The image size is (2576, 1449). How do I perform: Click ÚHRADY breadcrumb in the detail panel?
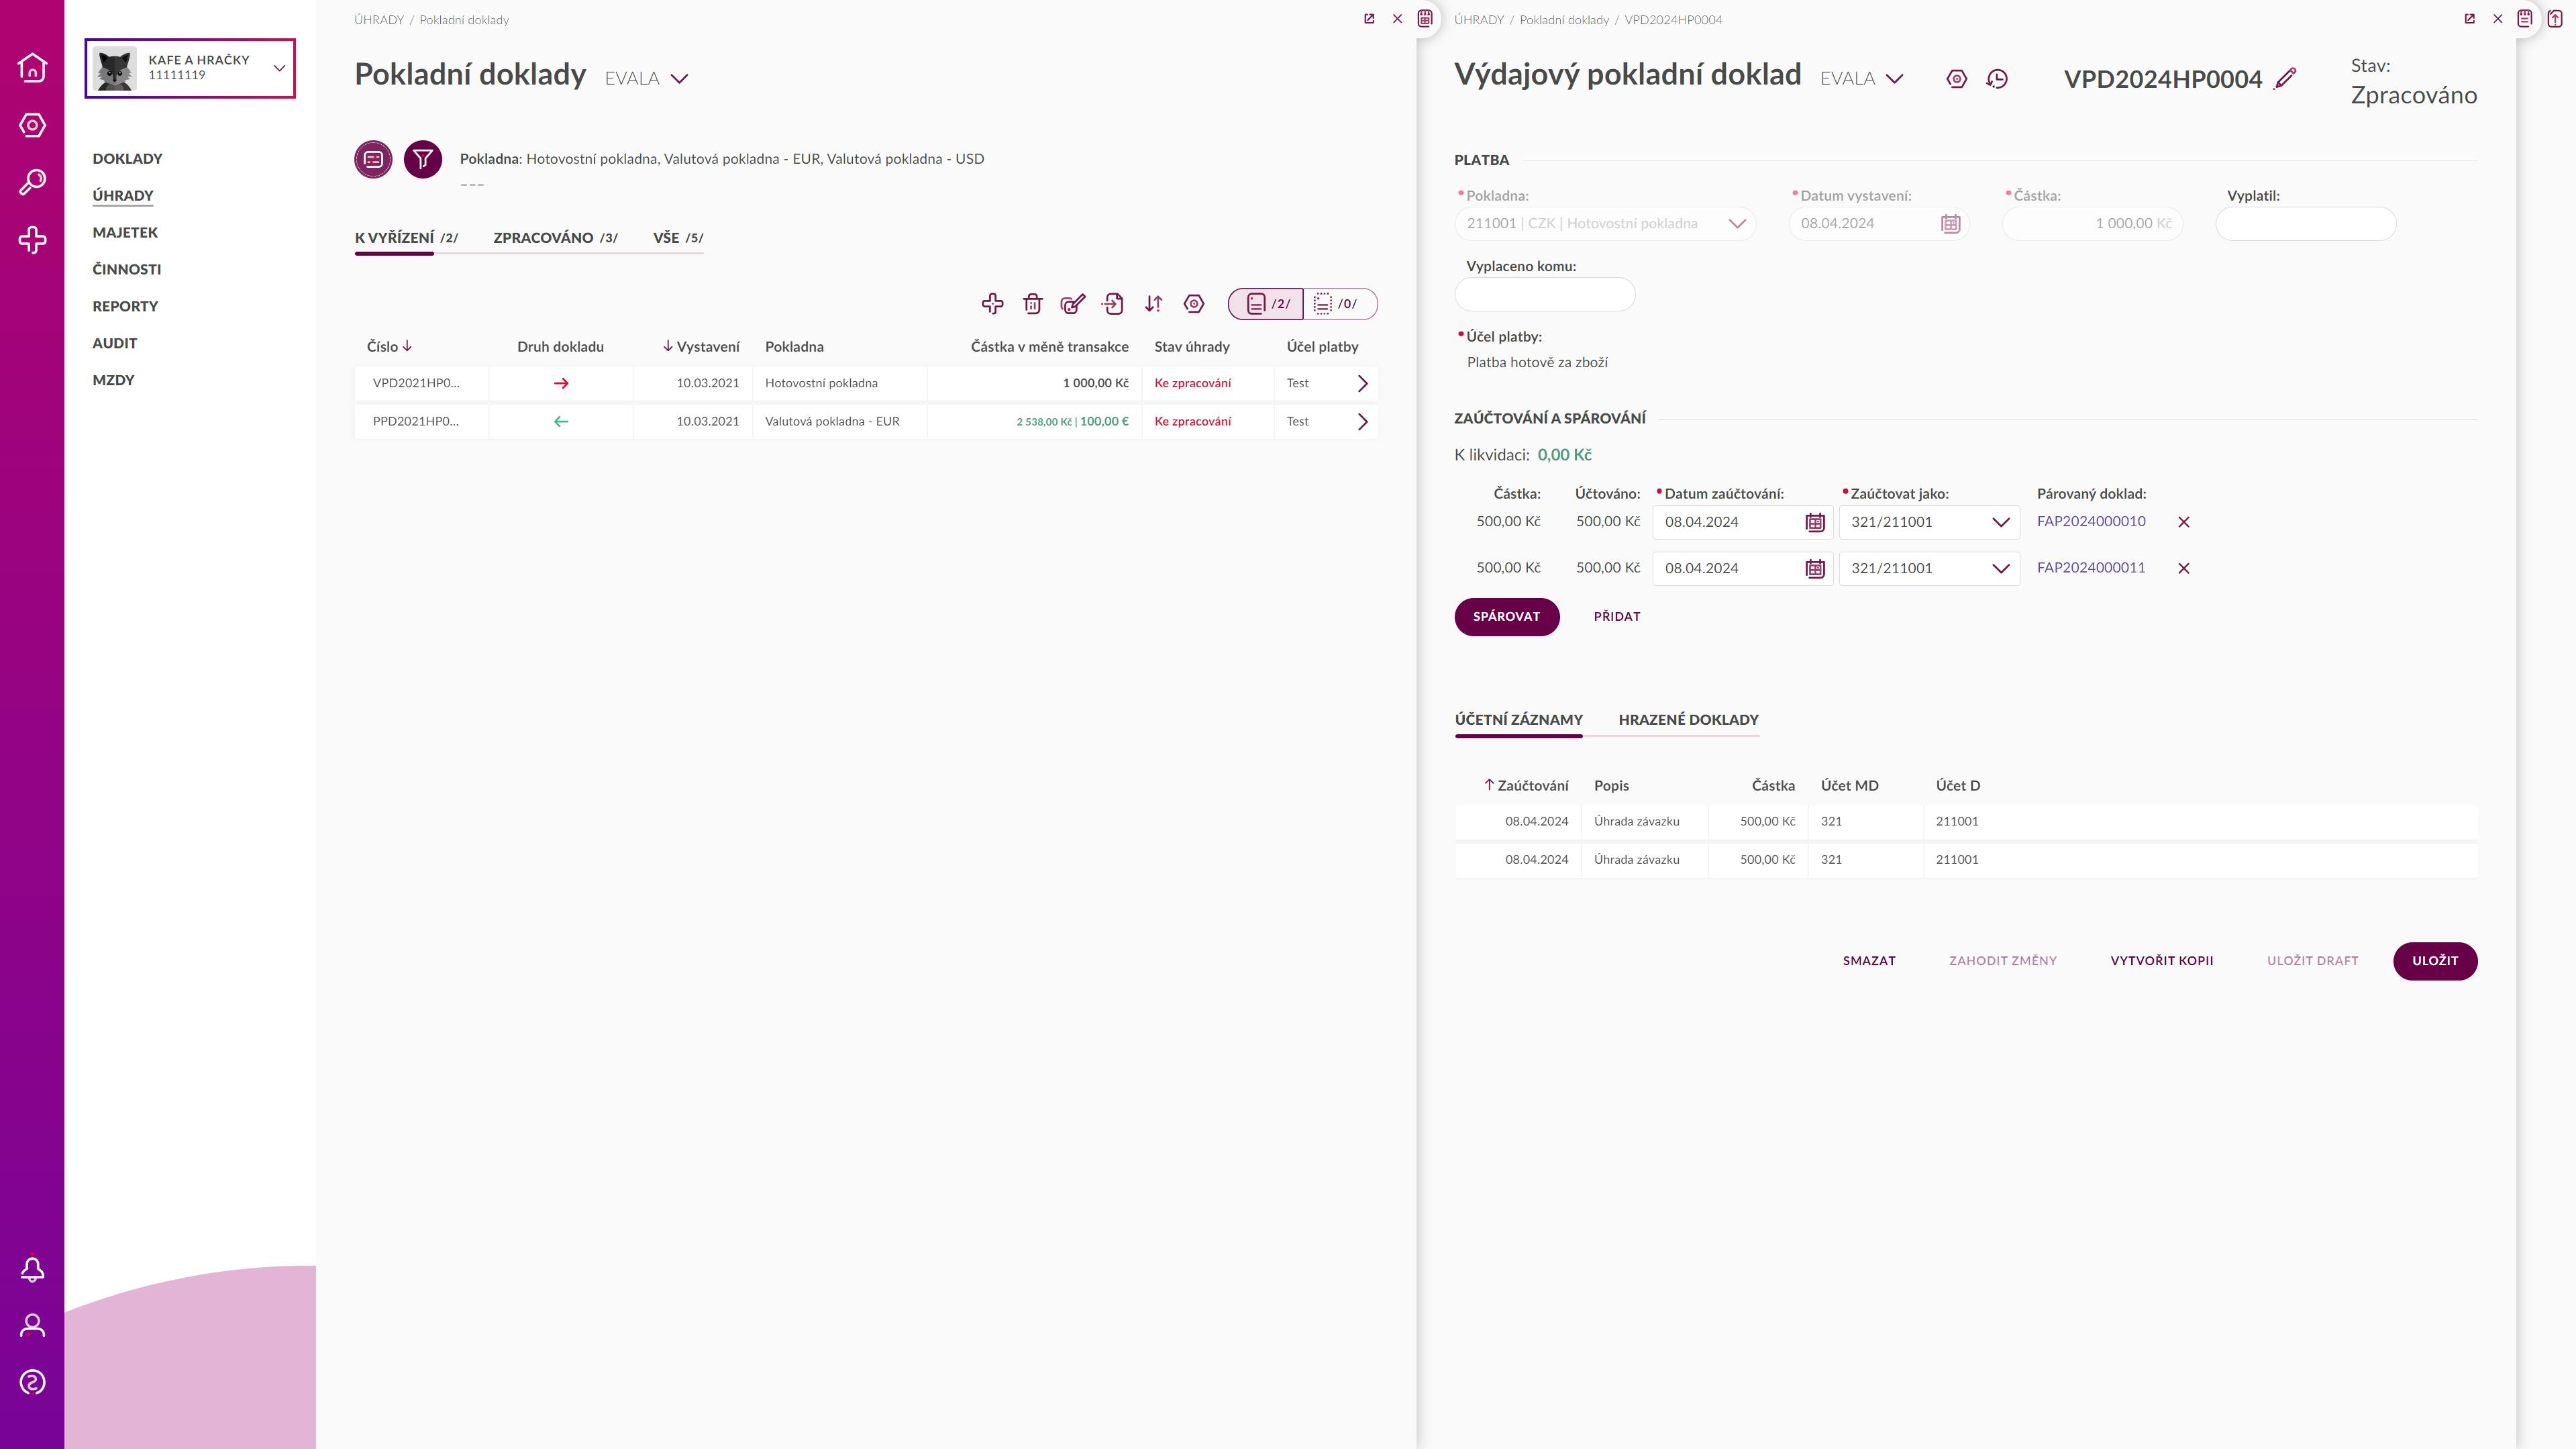[x=1478, y=20]
